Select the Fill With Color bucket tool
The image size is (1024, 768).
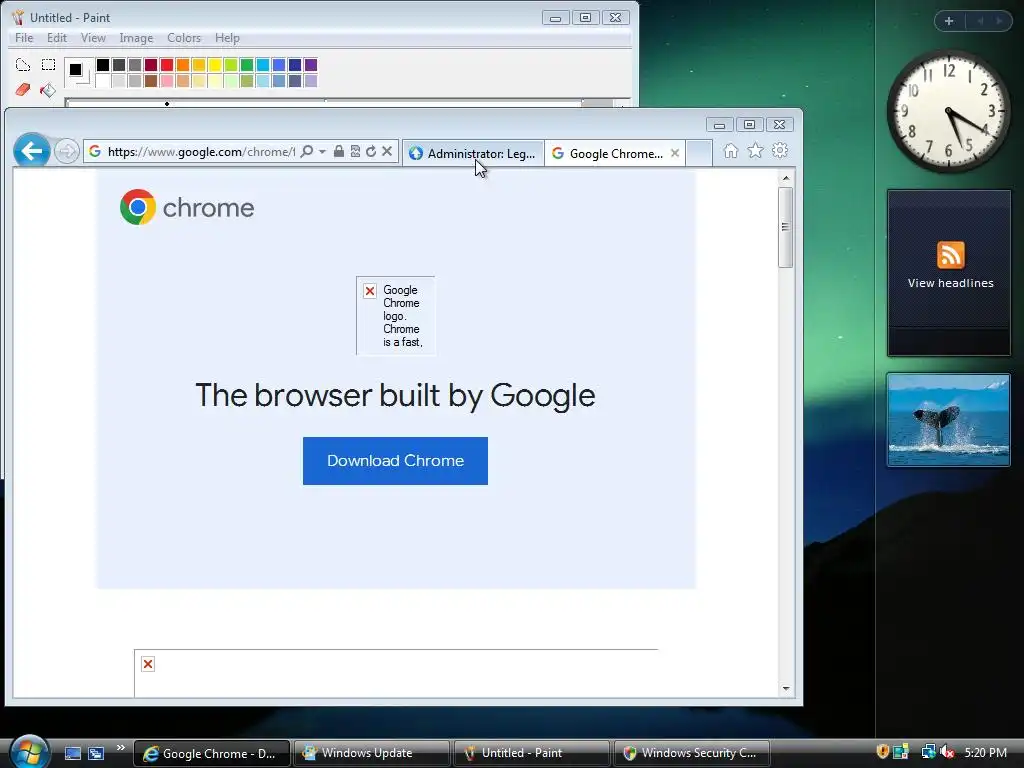pos(48,89)
